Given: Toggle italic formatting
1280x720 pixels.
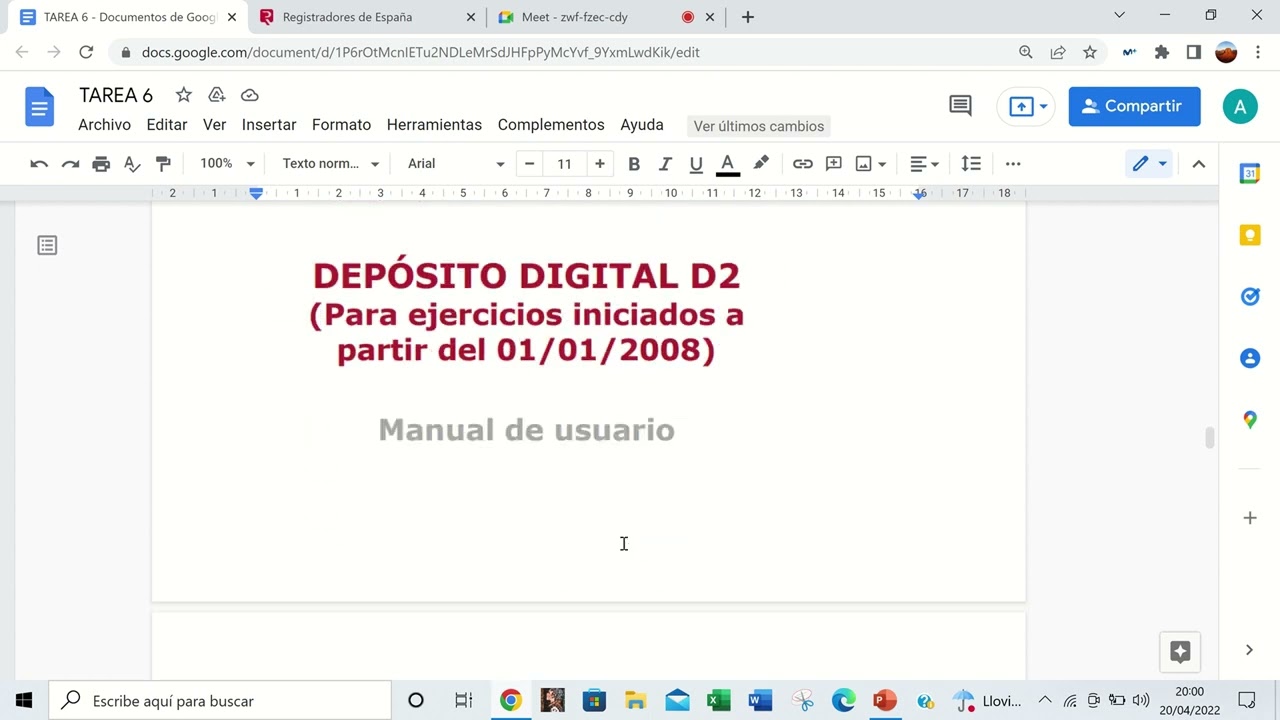Looking at the screenshot, I should (x=665, y=164).
